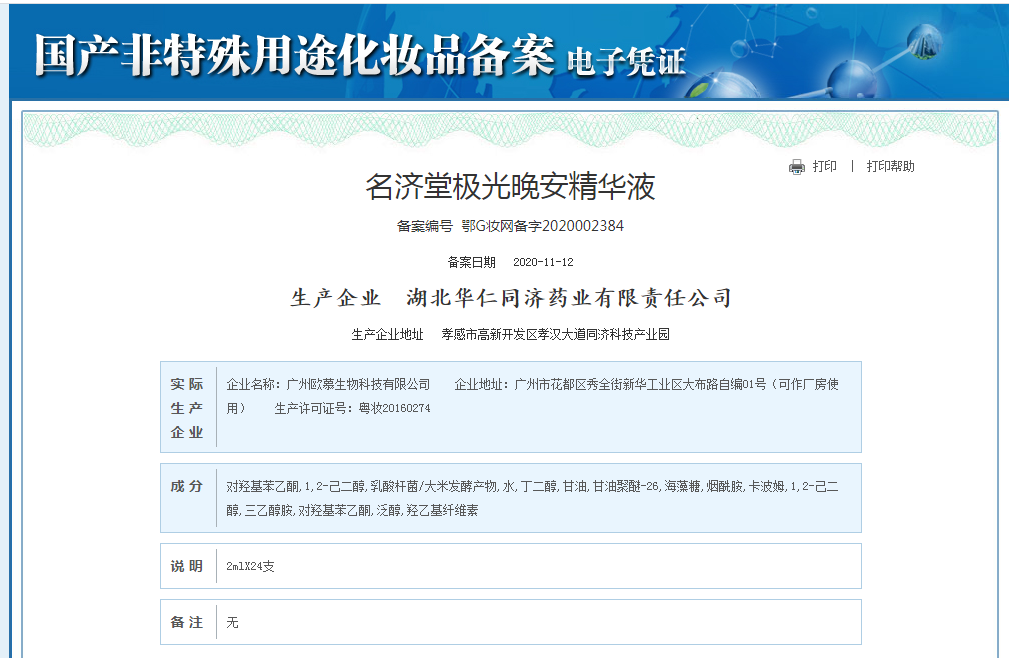
Task: Select specification text 2mlX24支
Action: pos(250,566)
